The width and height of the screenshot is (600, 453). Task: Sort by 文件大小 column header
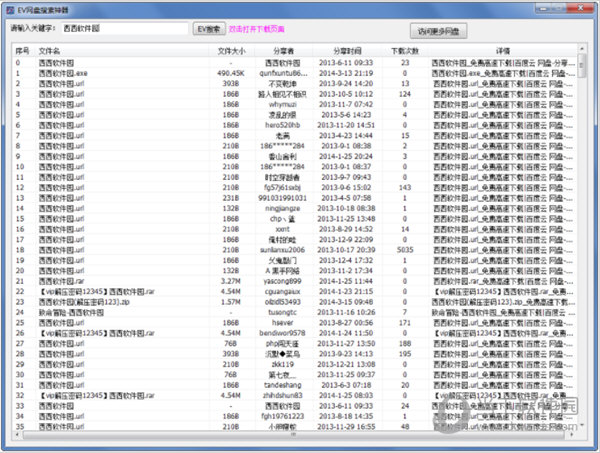(231, 50)
